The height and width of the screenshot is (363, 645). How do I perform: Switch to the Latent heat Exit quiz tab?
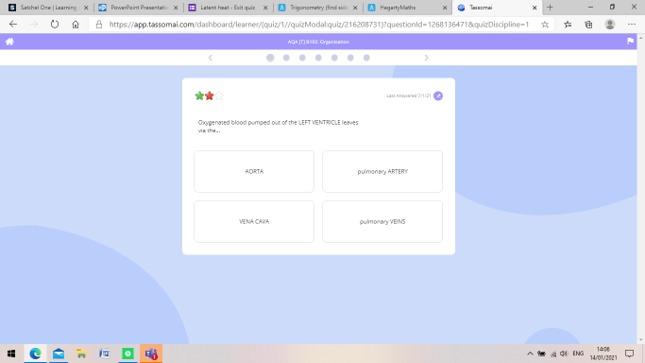click(x=228, y=7)
